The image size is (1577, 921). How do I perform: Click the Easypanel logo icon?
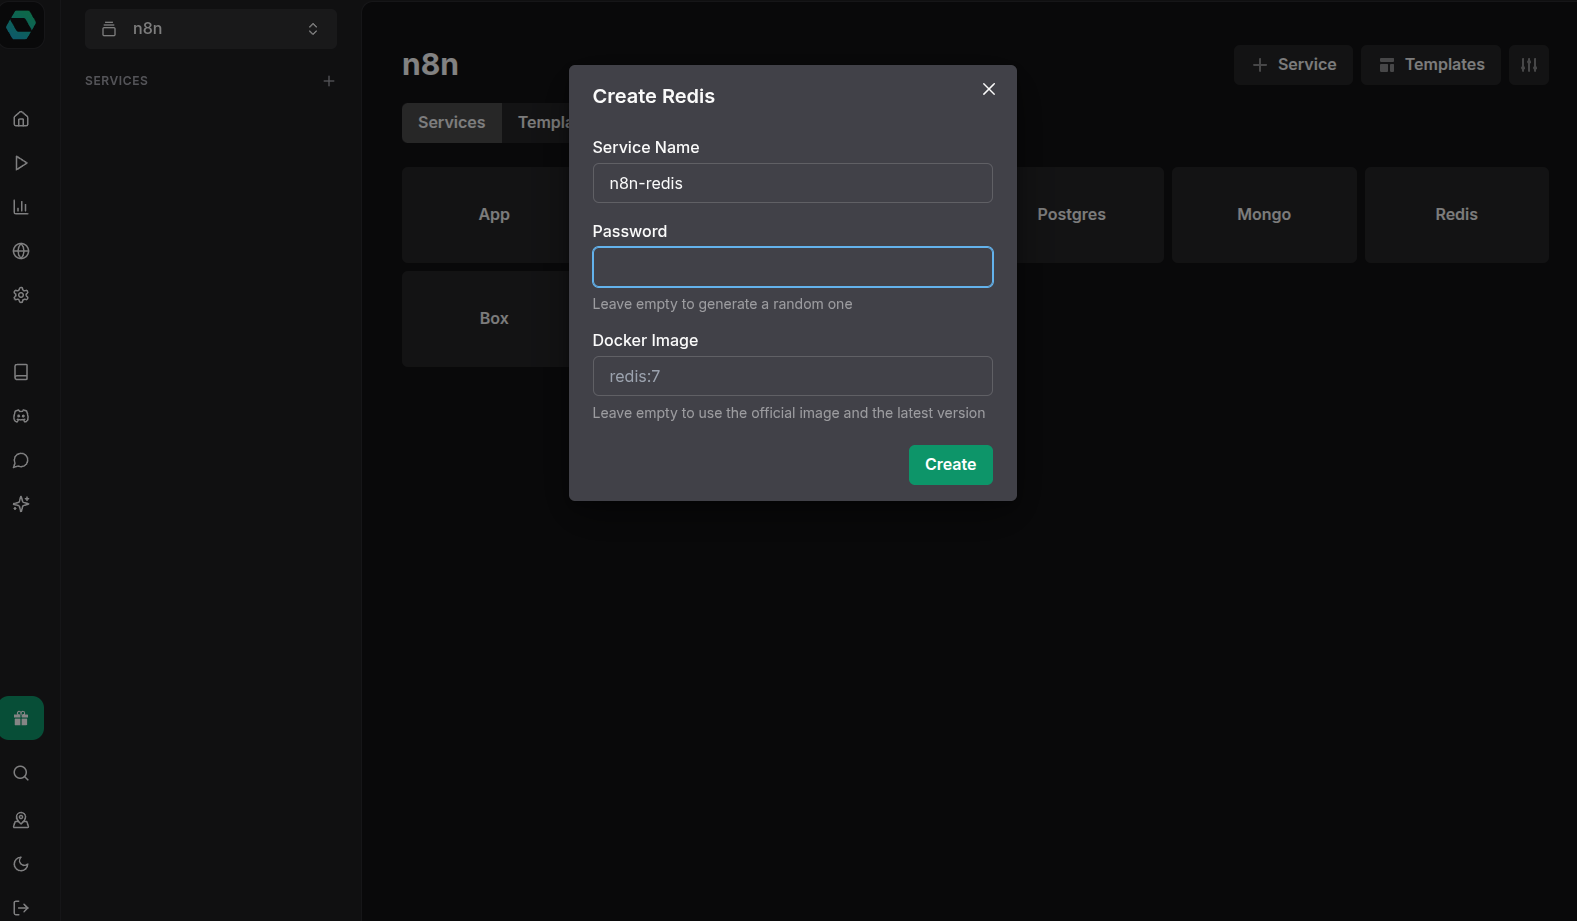(x=21, y=24)
